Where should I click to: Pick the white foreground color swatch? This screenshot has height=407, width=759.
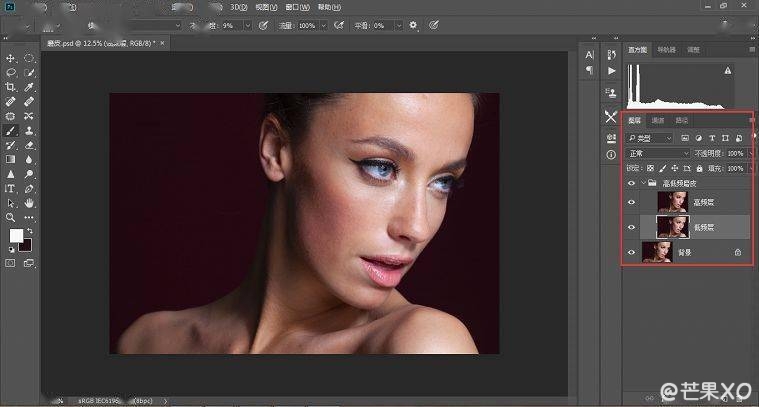point(16,236)
